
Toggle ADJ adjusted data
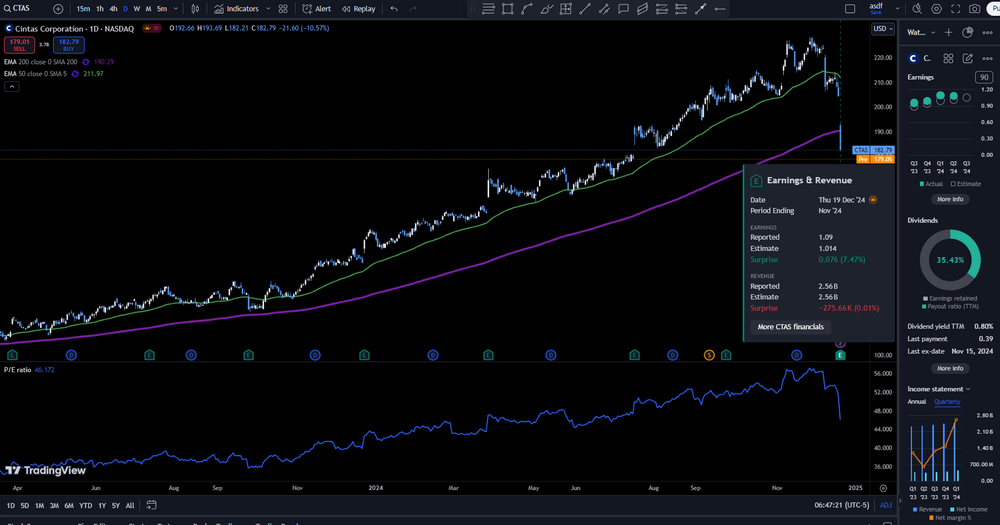coord(886,505)
